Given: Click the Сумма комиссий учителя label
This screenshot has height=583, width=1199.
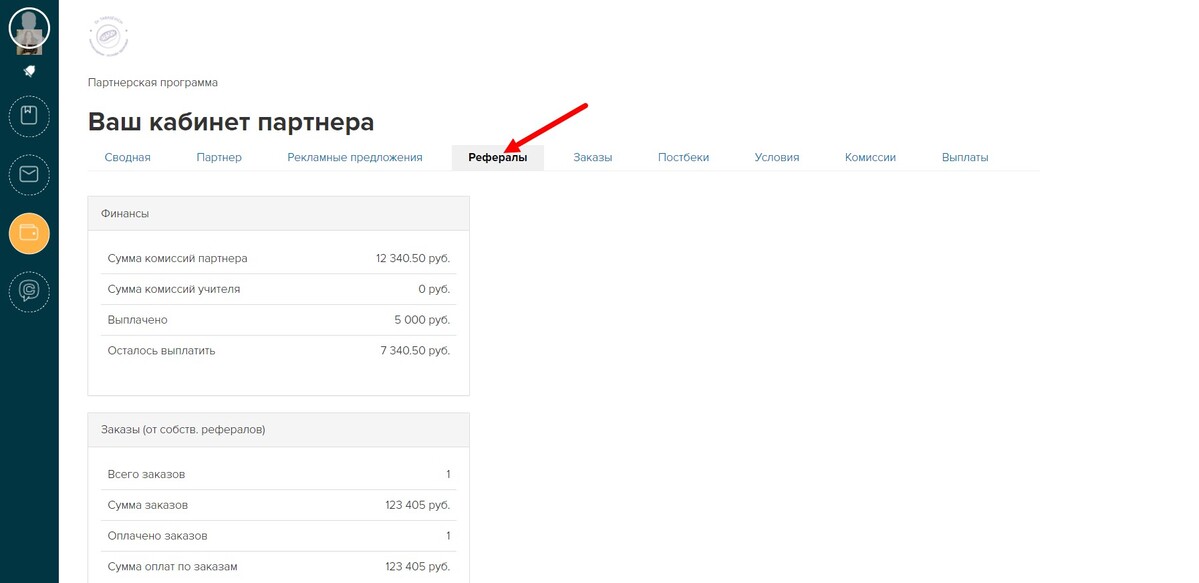Looking at the screenshot, I should tap(174, 289).
